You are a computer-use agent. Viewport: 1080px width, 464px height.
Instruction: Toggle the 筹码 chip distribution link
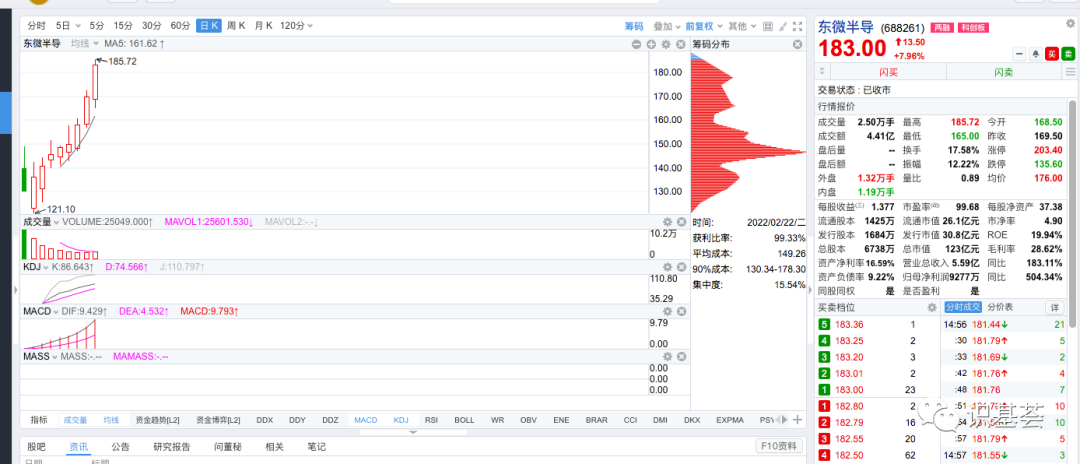634,26
